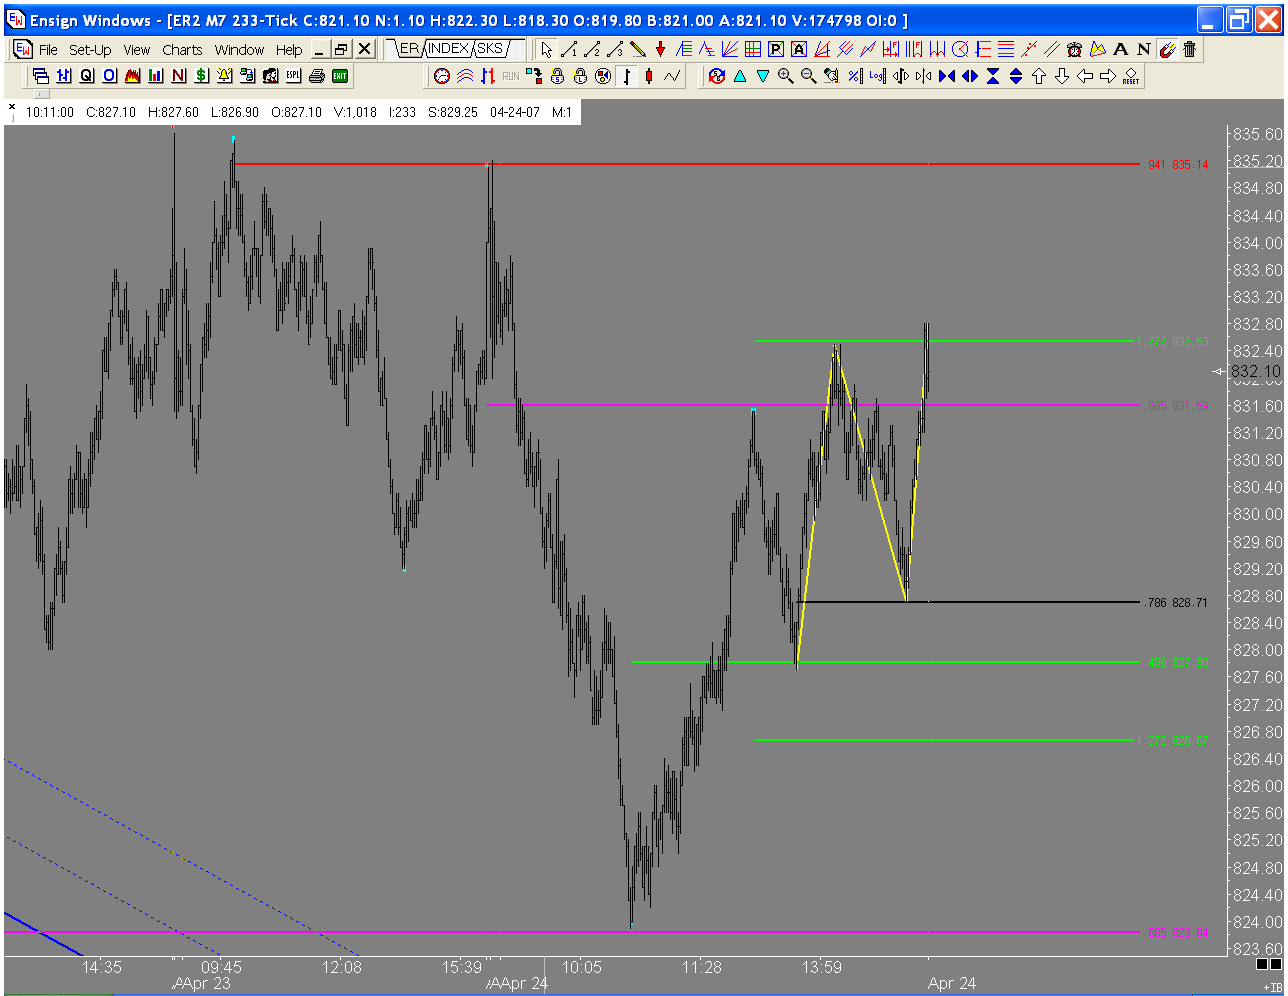Screen dimensions: 1288x996
Task: Open the Charts menu
Action: point(182,49)
